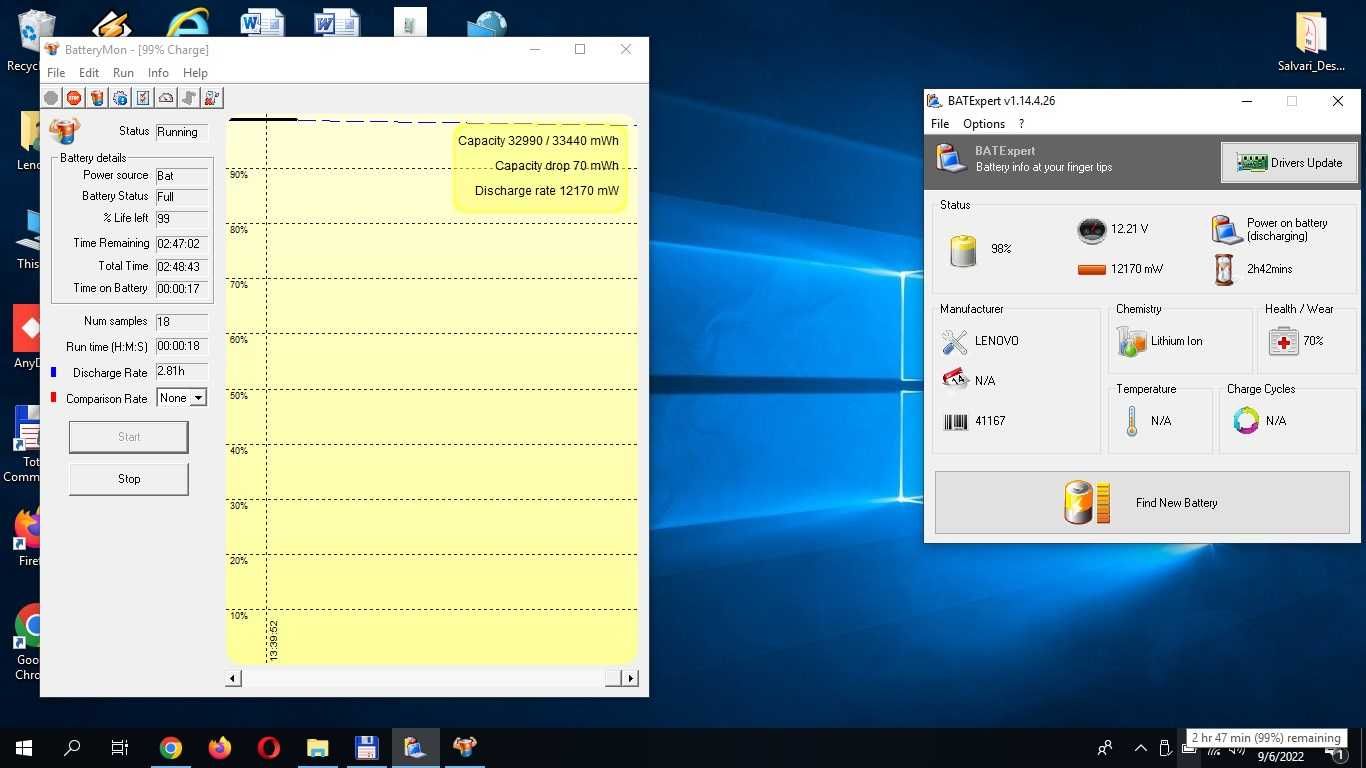Click the Find New Battery button

(1142, 503)
